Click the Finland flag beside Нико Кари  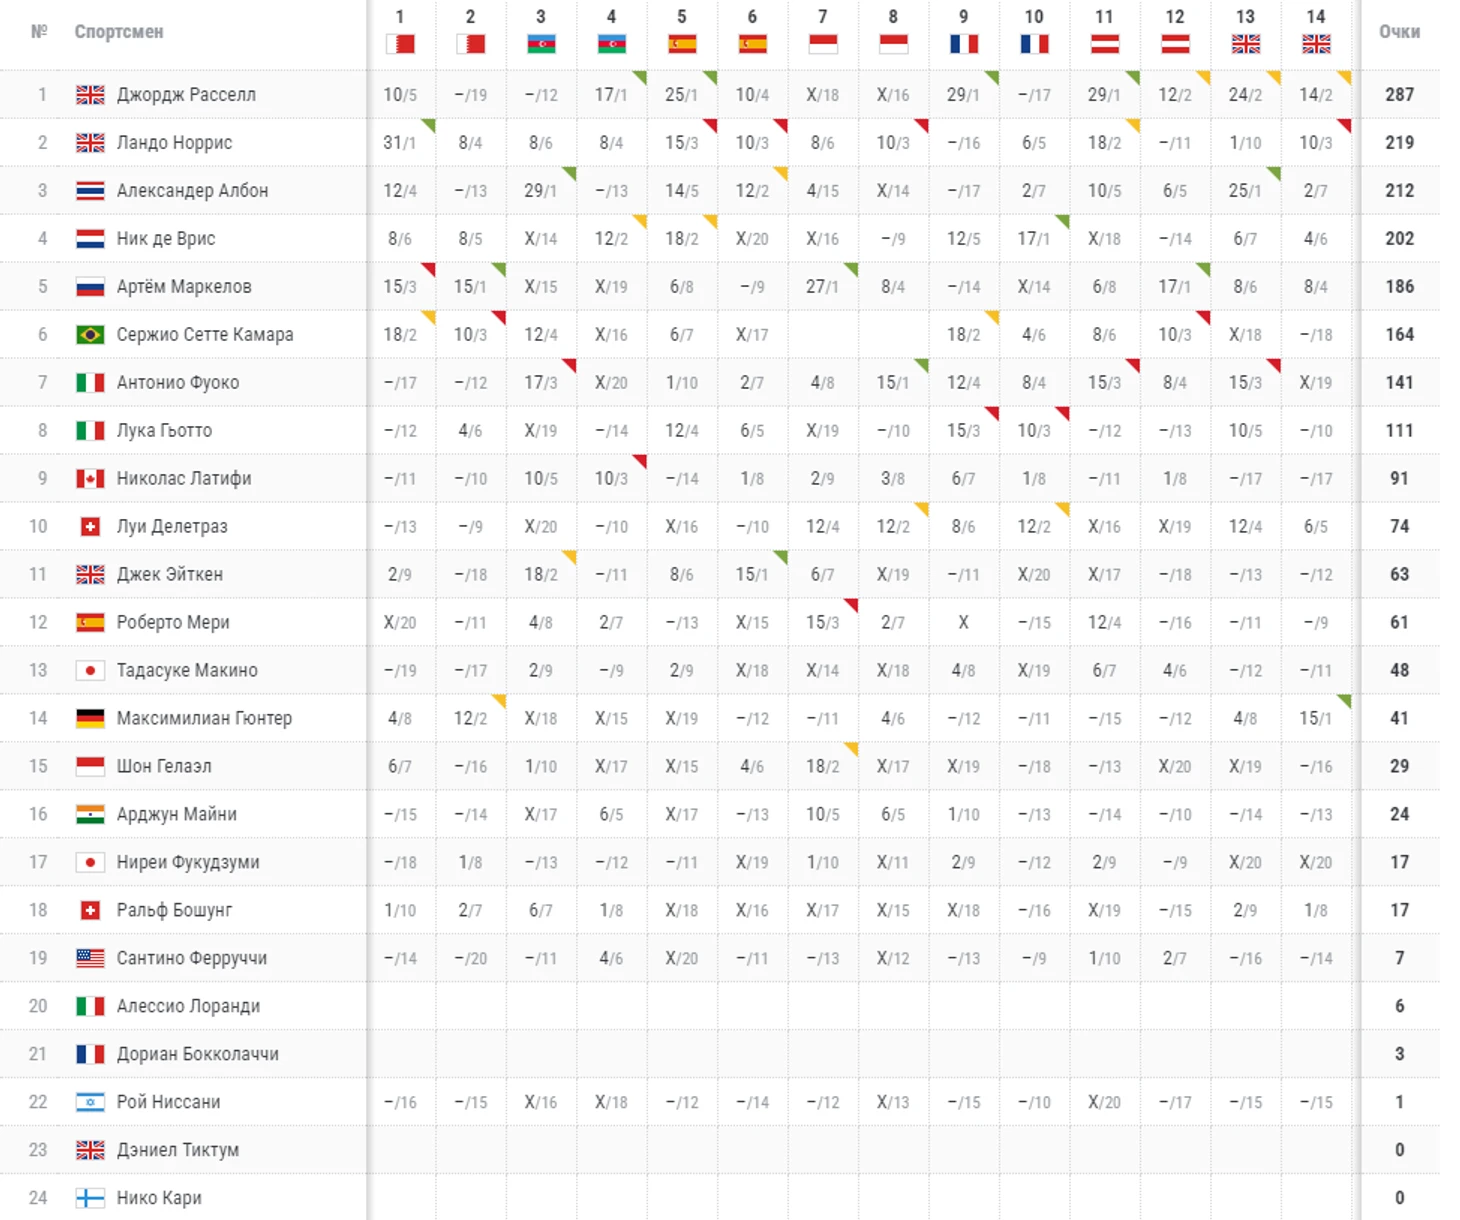[x=90, y=1198]
